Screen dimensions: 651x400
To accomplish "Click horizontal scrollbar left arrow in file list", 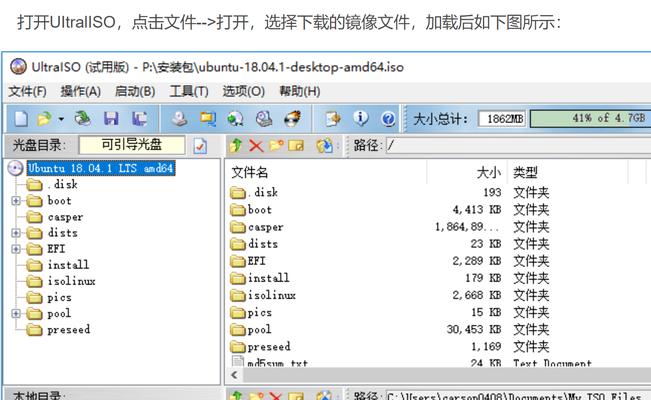I will point(235,375).
